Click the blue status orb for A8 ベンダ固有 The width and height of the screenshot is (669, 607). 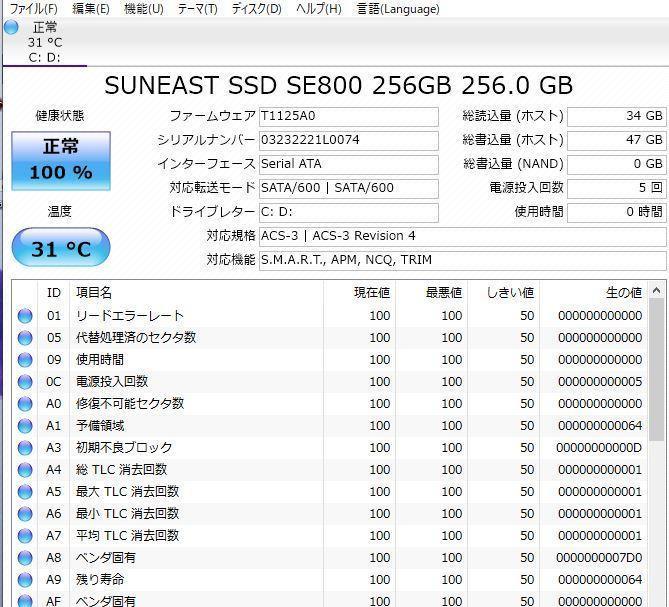pyautogui.click(x=25, y=558)
